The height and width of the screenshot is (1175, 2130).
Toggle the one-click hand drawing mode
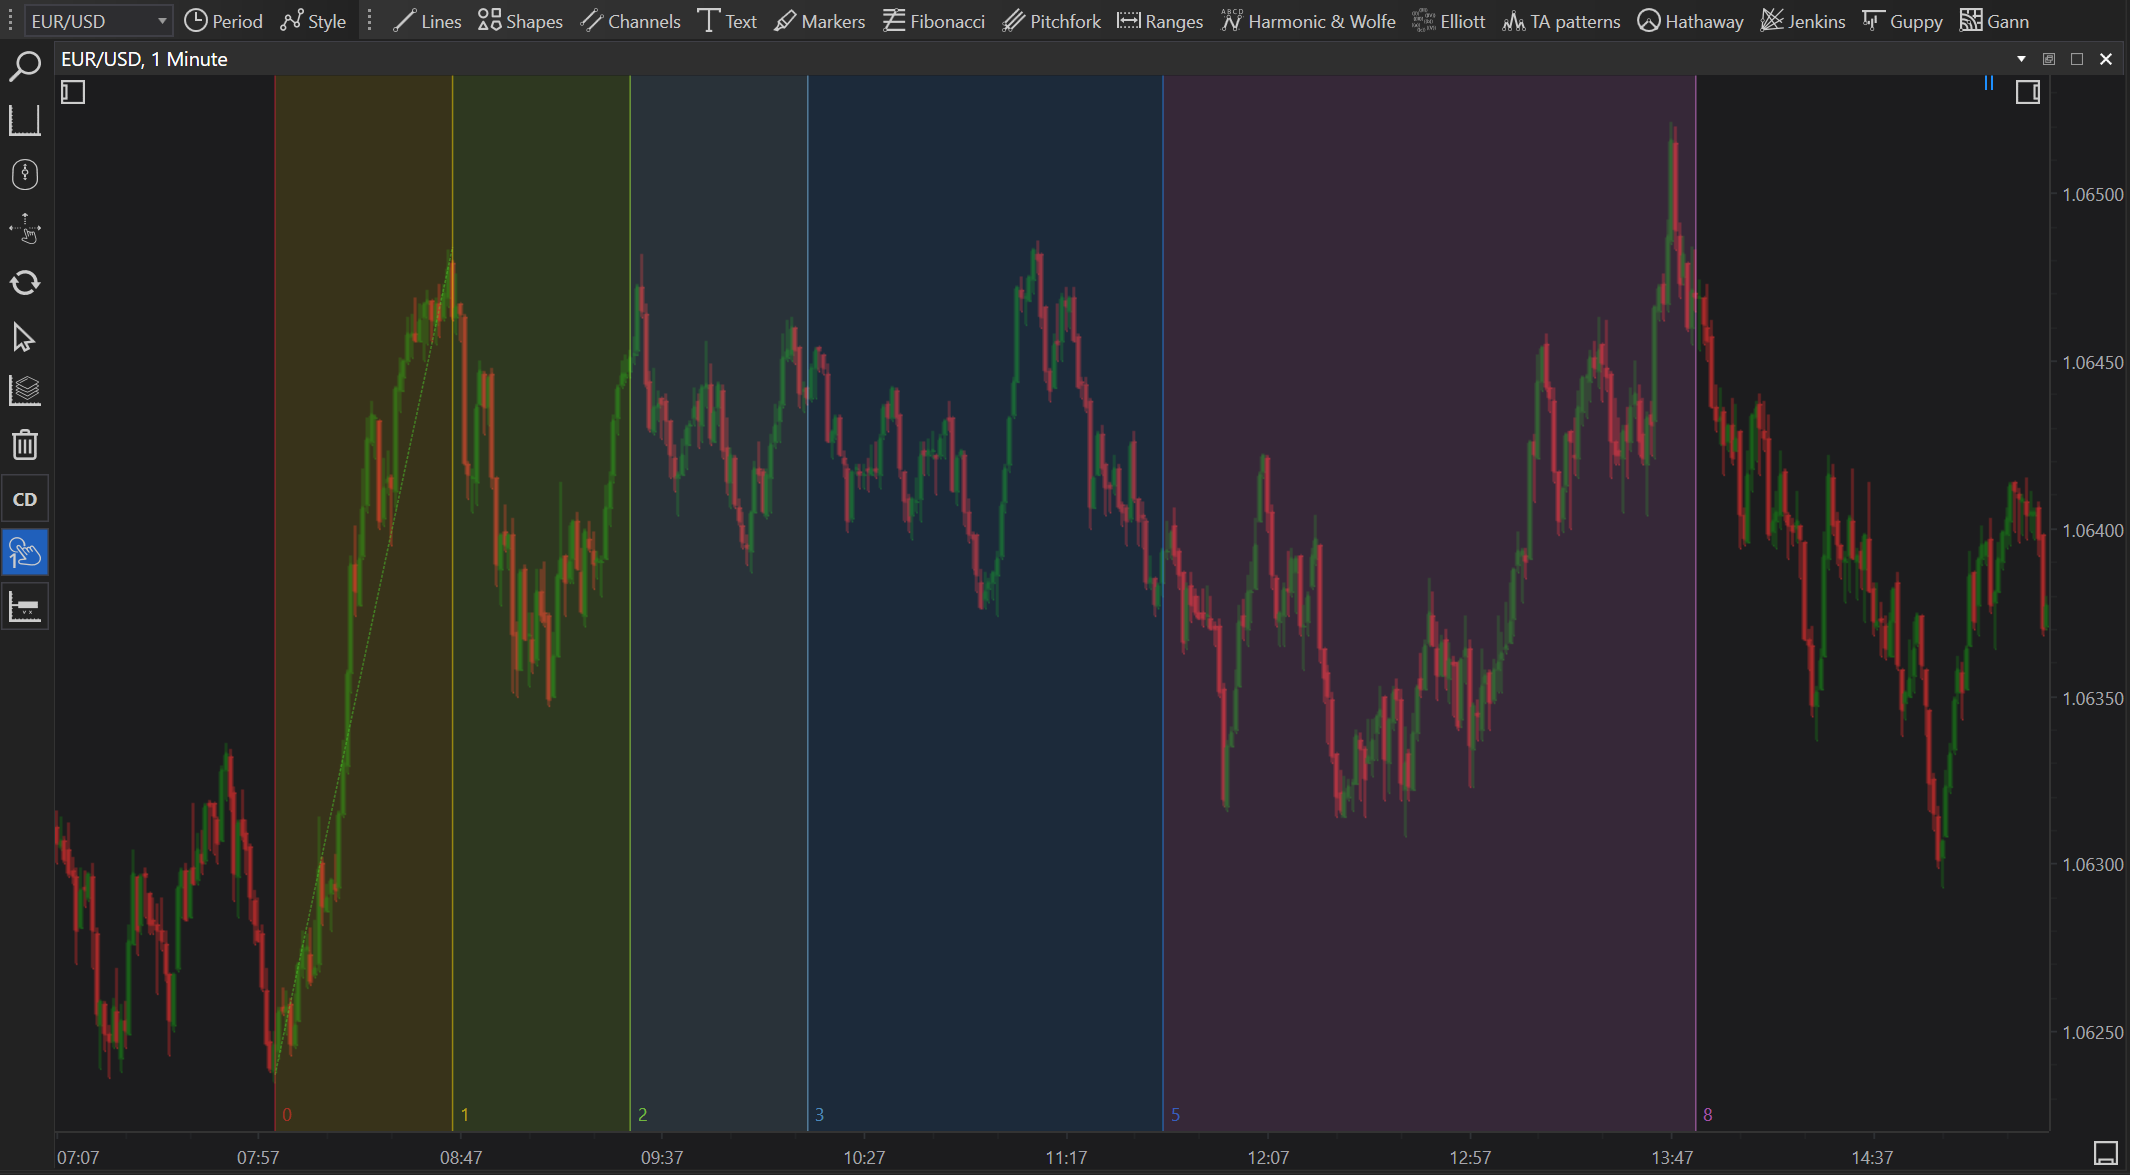point(24,553)
